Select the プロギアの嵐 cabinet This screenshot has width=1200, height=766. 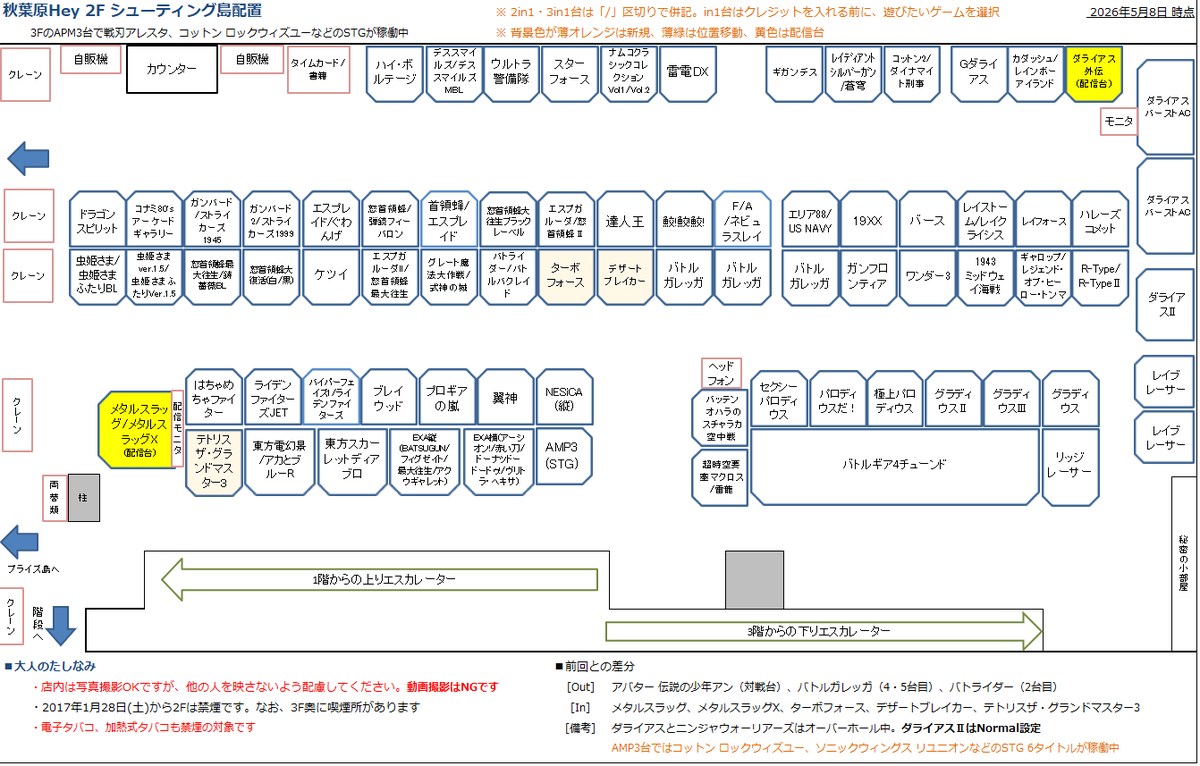point(447,398)
